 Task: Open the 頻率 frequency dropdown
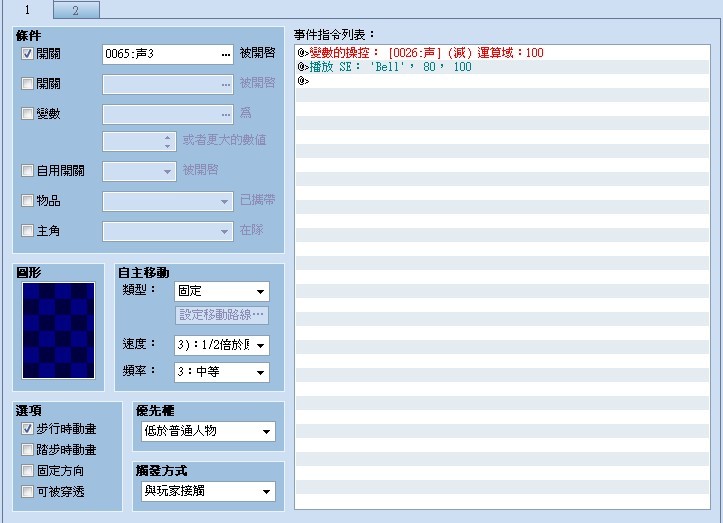point(222,372)
